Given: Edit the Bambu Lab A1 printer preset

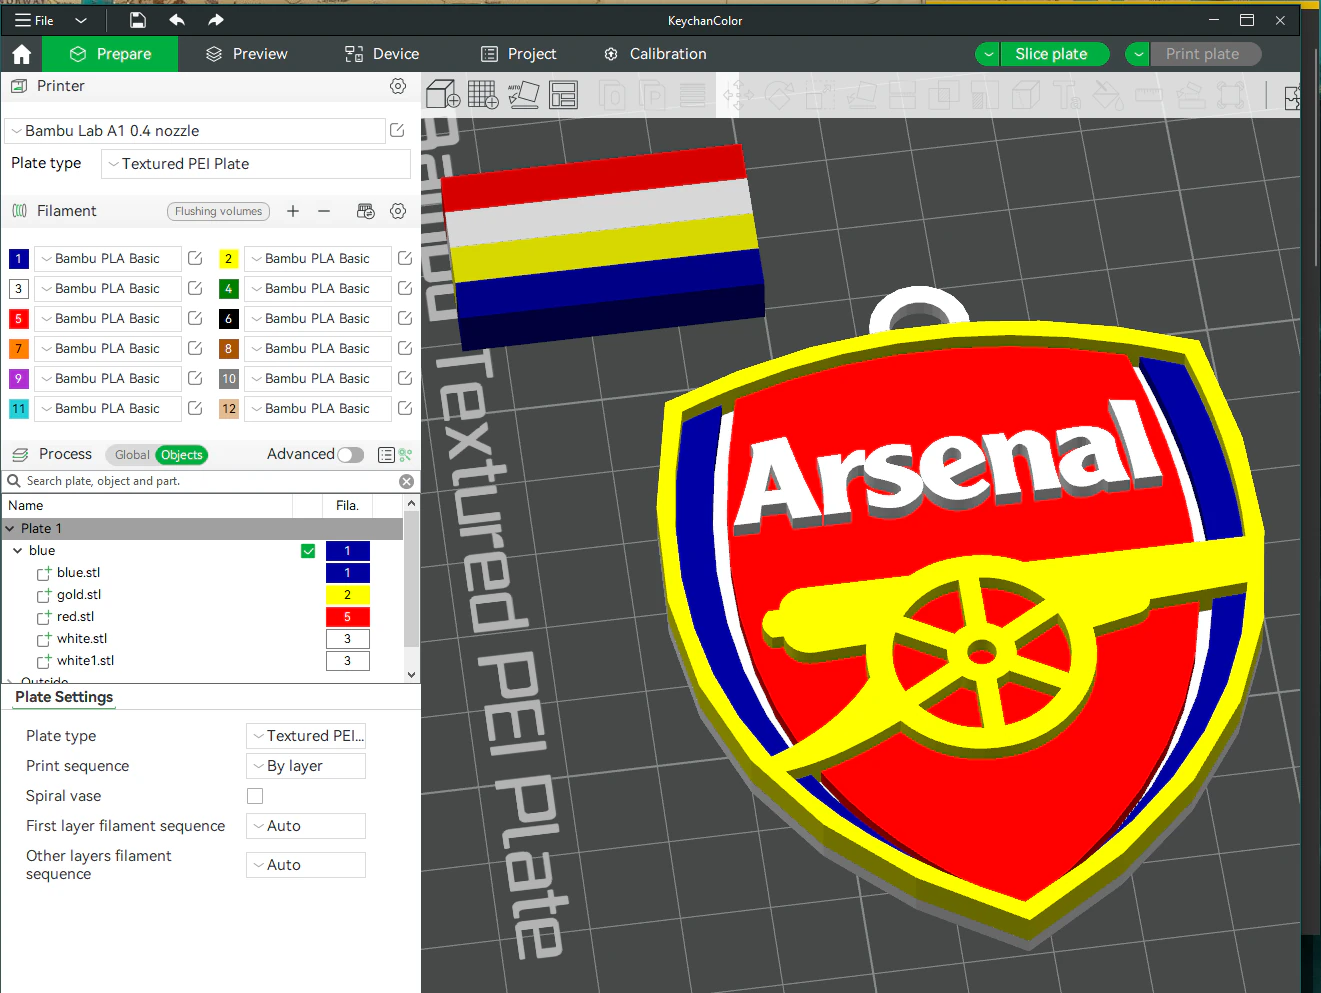Looking at the screenshot, I should [x=397, y=130].
